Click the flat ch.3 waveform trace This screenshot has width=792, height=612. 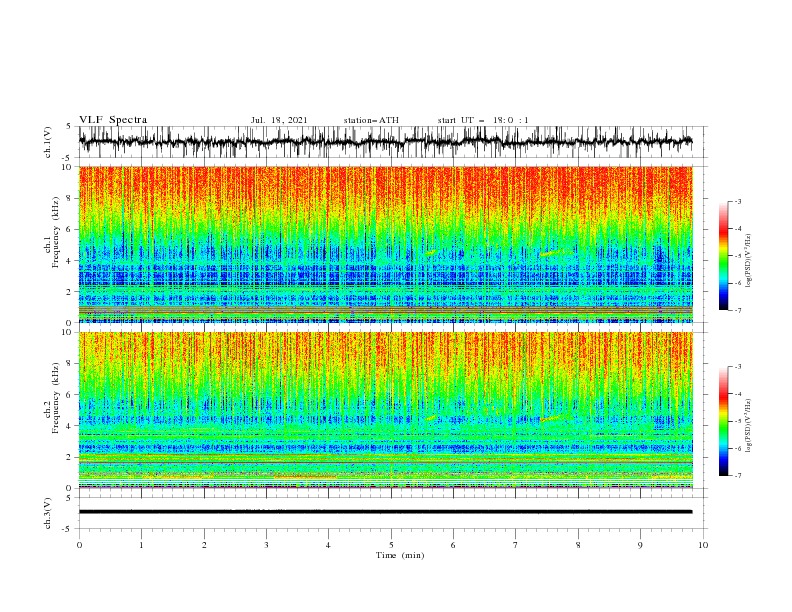pos(386,512)
